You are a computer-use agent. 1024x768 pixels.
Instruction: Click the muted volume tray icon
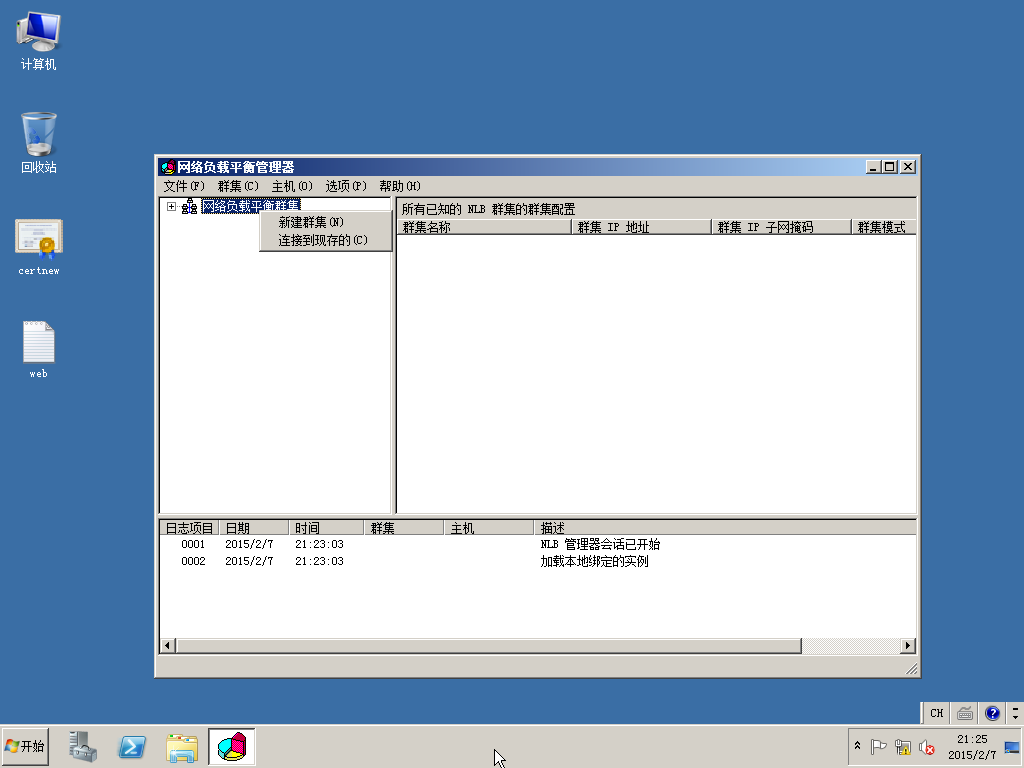[926, 746]
